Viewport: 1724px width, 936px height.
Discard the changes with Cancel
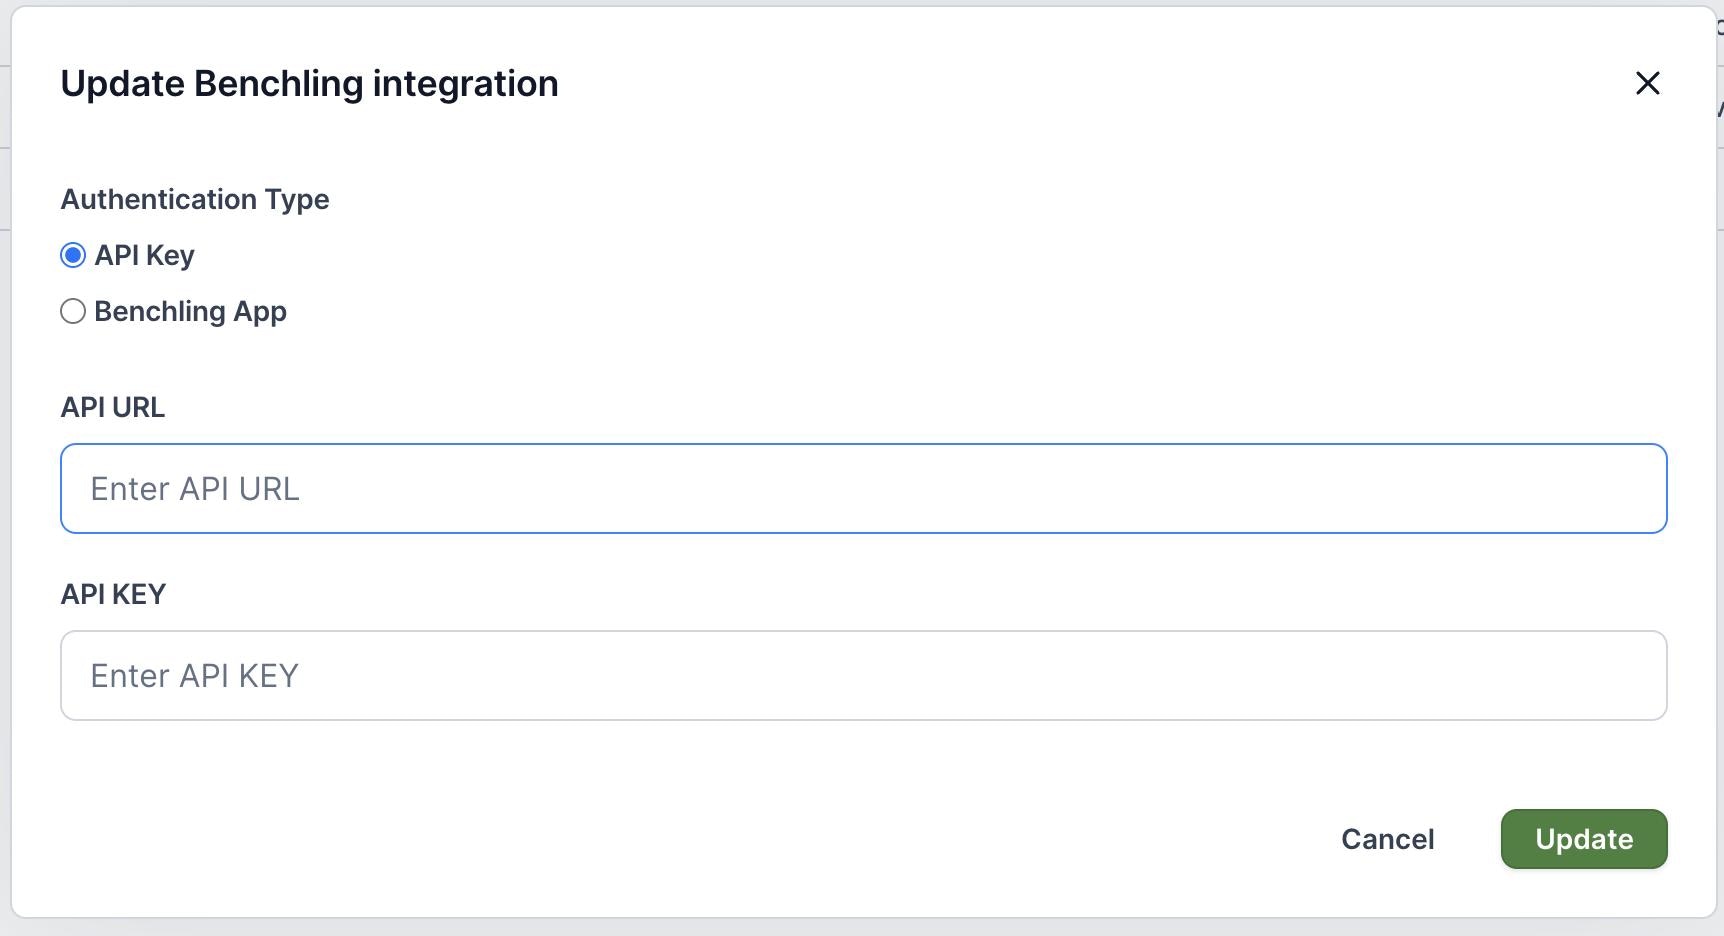click(x=1387, y=839)
